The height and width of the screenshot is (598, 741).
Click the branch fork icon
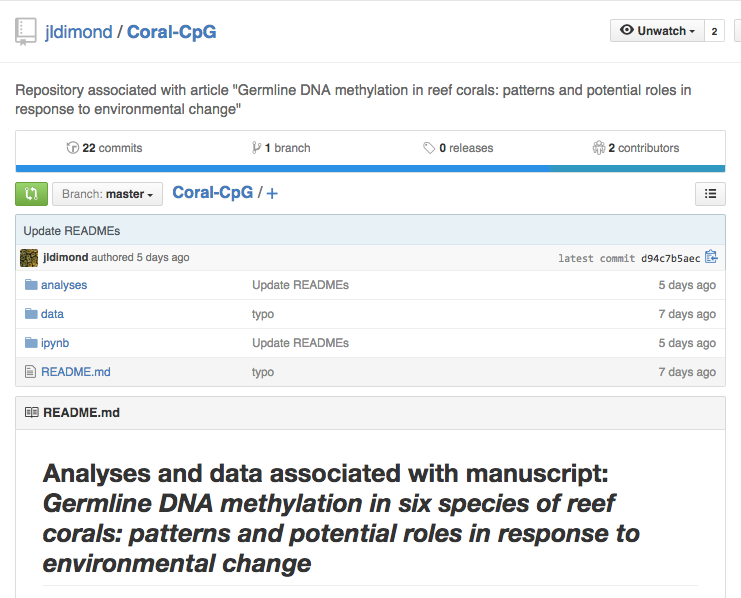[256, 148]
